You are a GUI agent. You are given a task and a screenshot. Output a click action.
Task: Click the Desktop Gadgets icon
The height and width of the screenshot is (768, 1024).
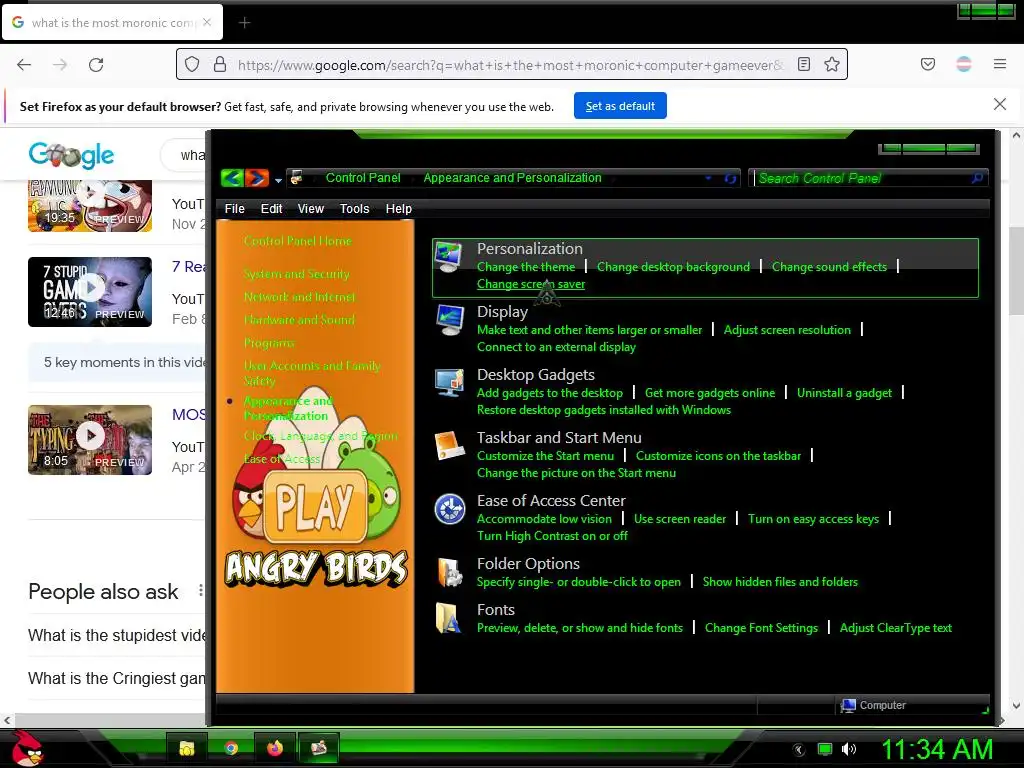[449, 383]
